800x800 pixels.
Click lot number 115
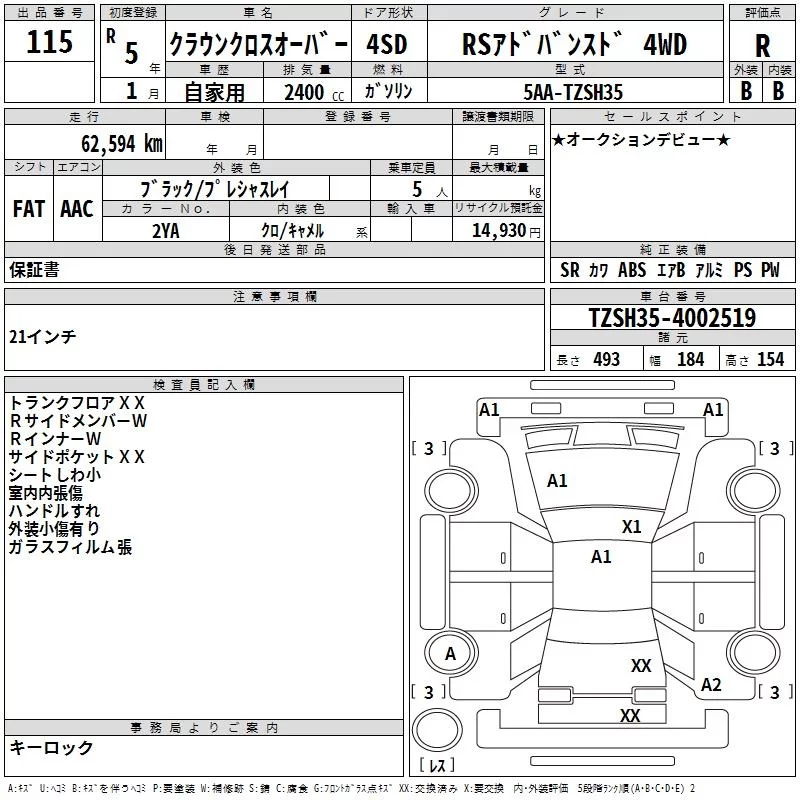49,43
